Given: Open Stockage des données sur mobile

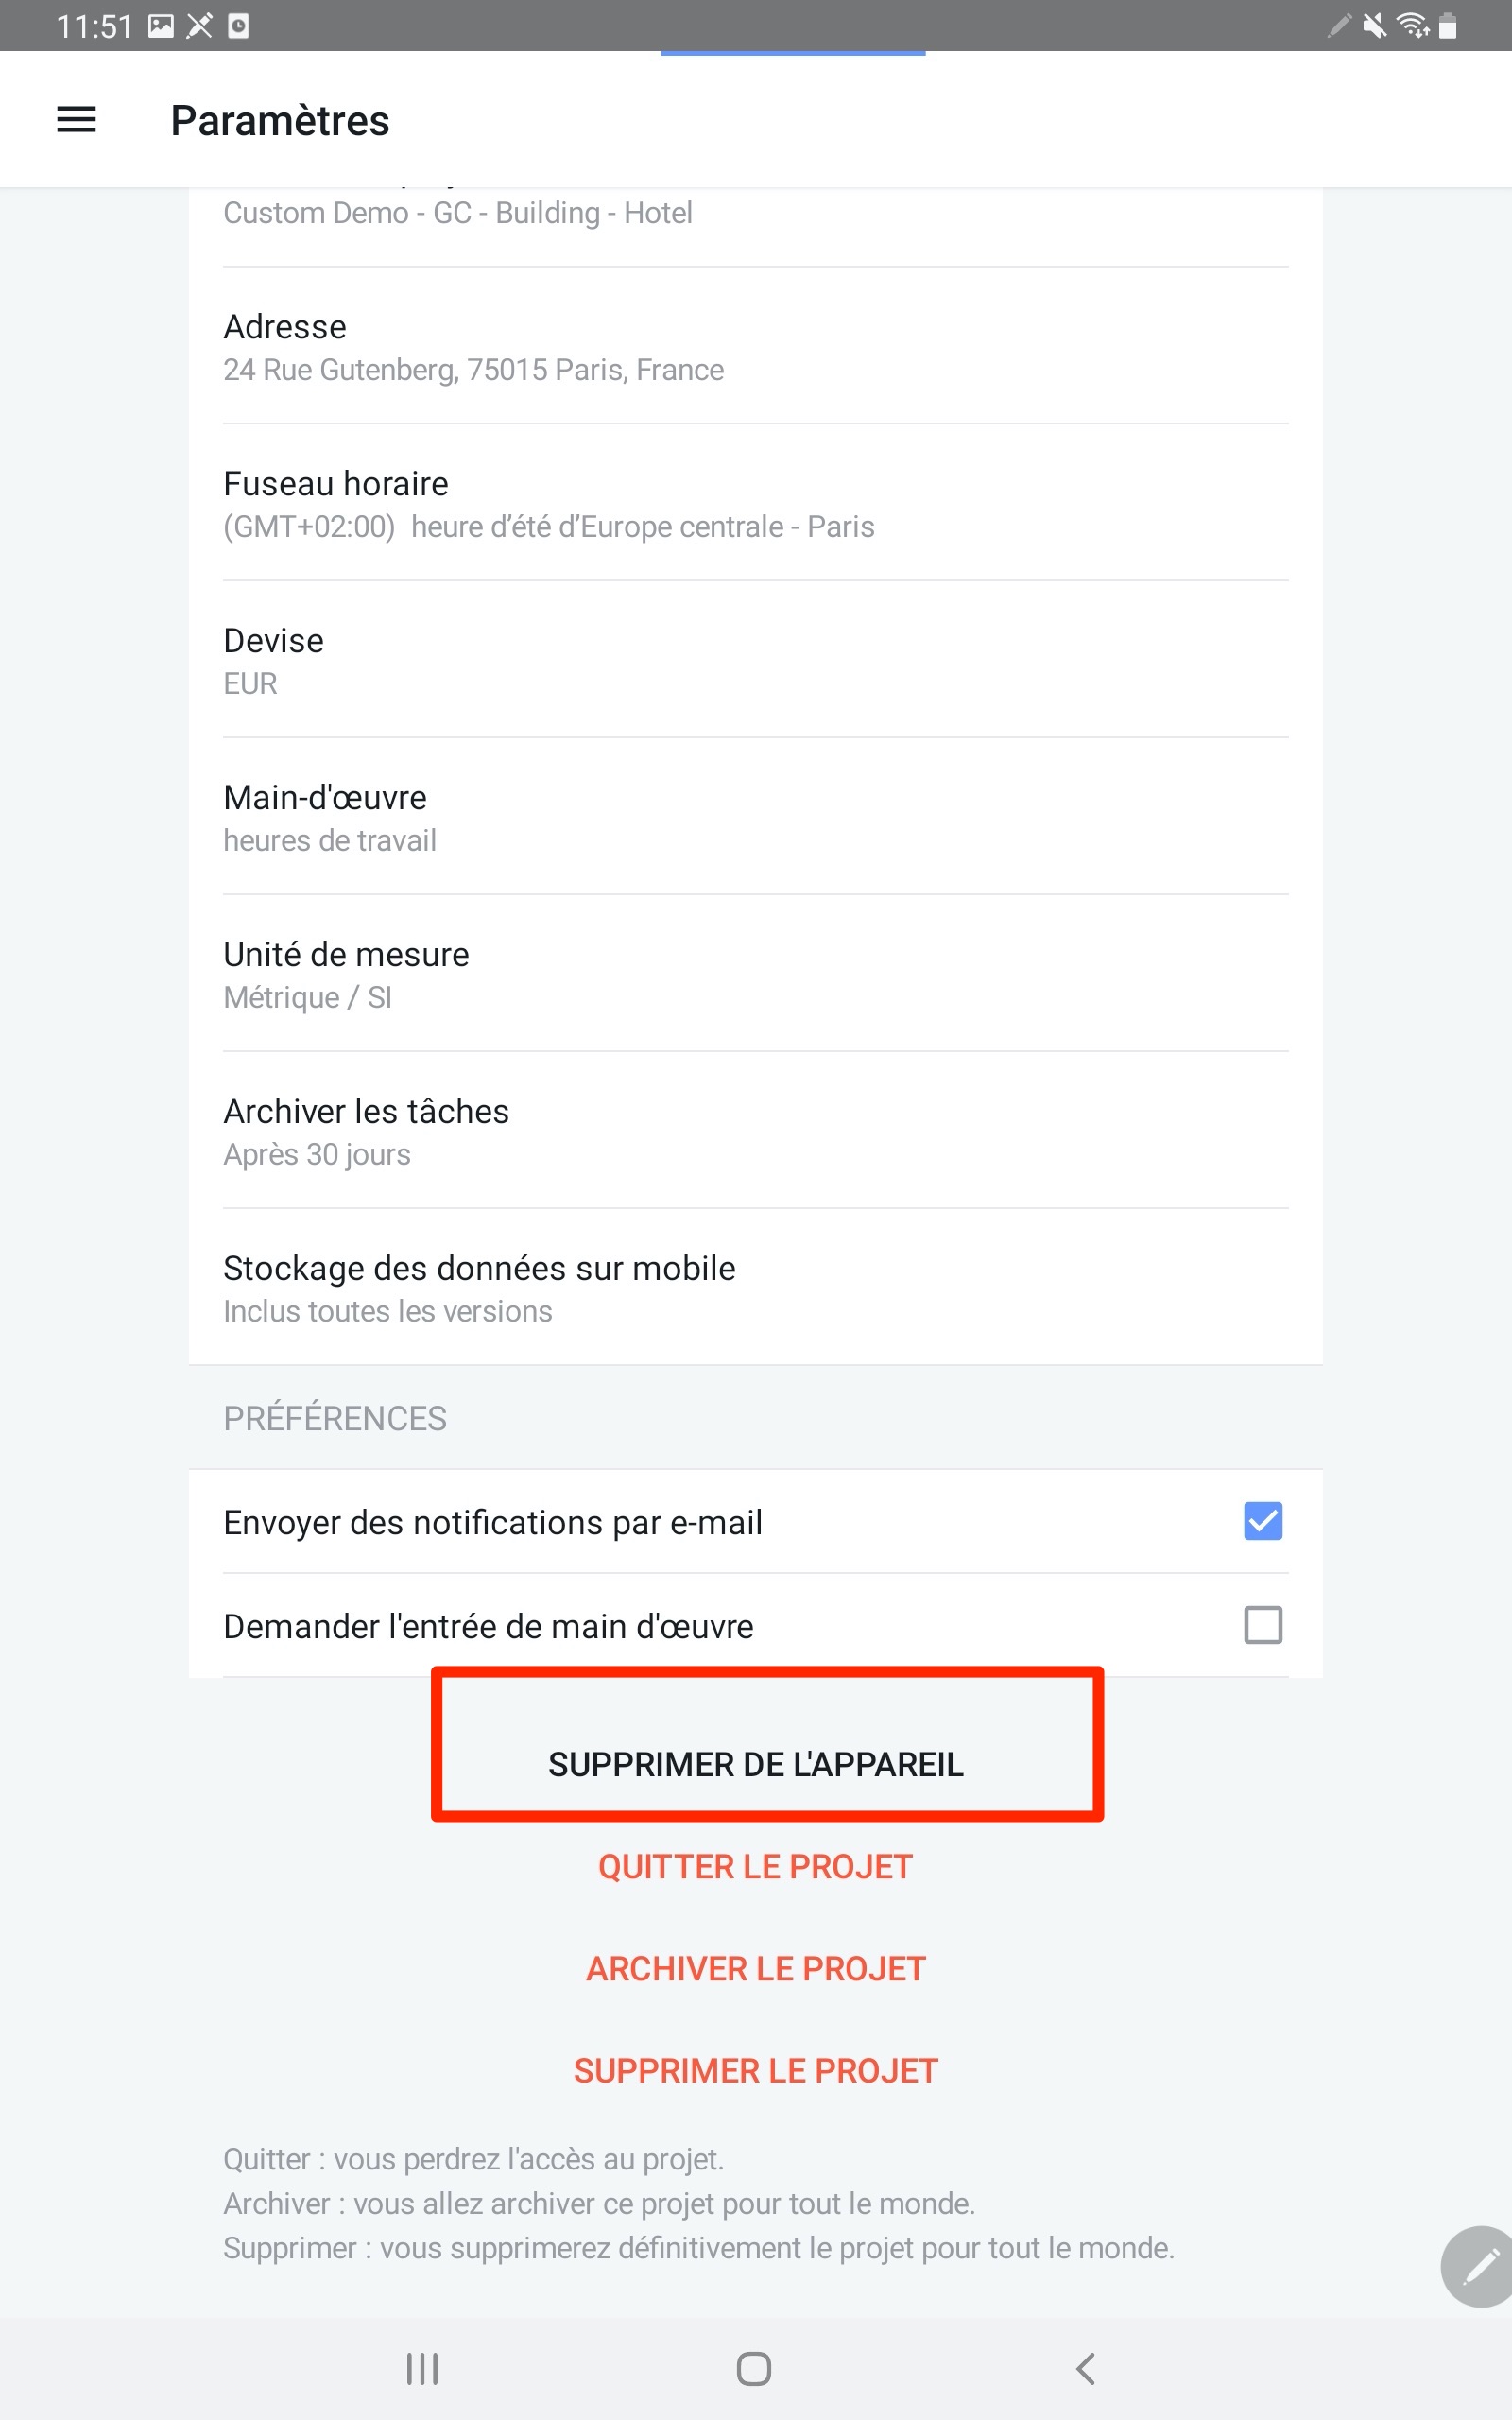Looking at the screenshot, I should (755, 1288).
